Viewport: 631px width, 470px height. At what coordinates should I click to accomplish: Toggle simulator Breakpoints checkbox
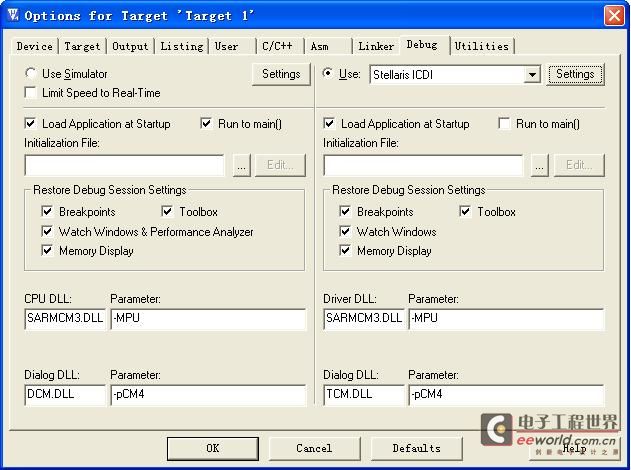click(47, 211)
